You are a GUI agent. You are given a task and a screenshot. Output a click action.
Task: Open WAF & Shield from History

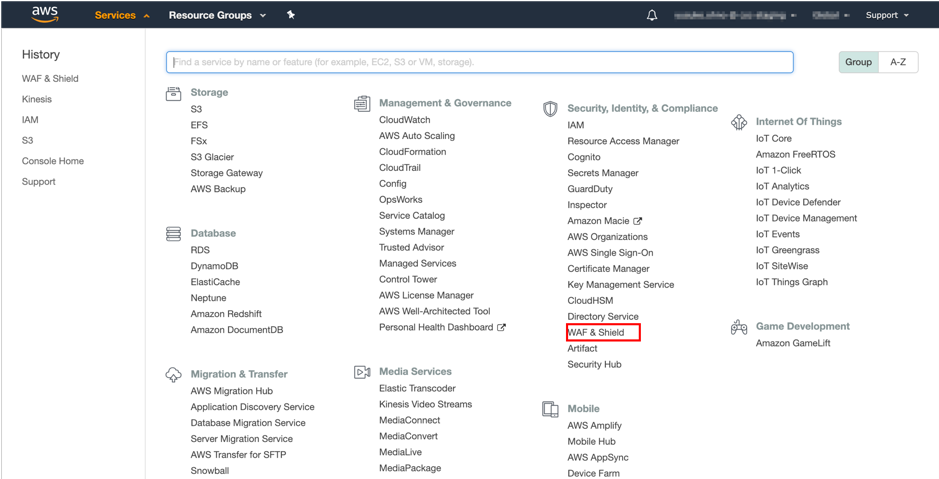pos(50,78)
